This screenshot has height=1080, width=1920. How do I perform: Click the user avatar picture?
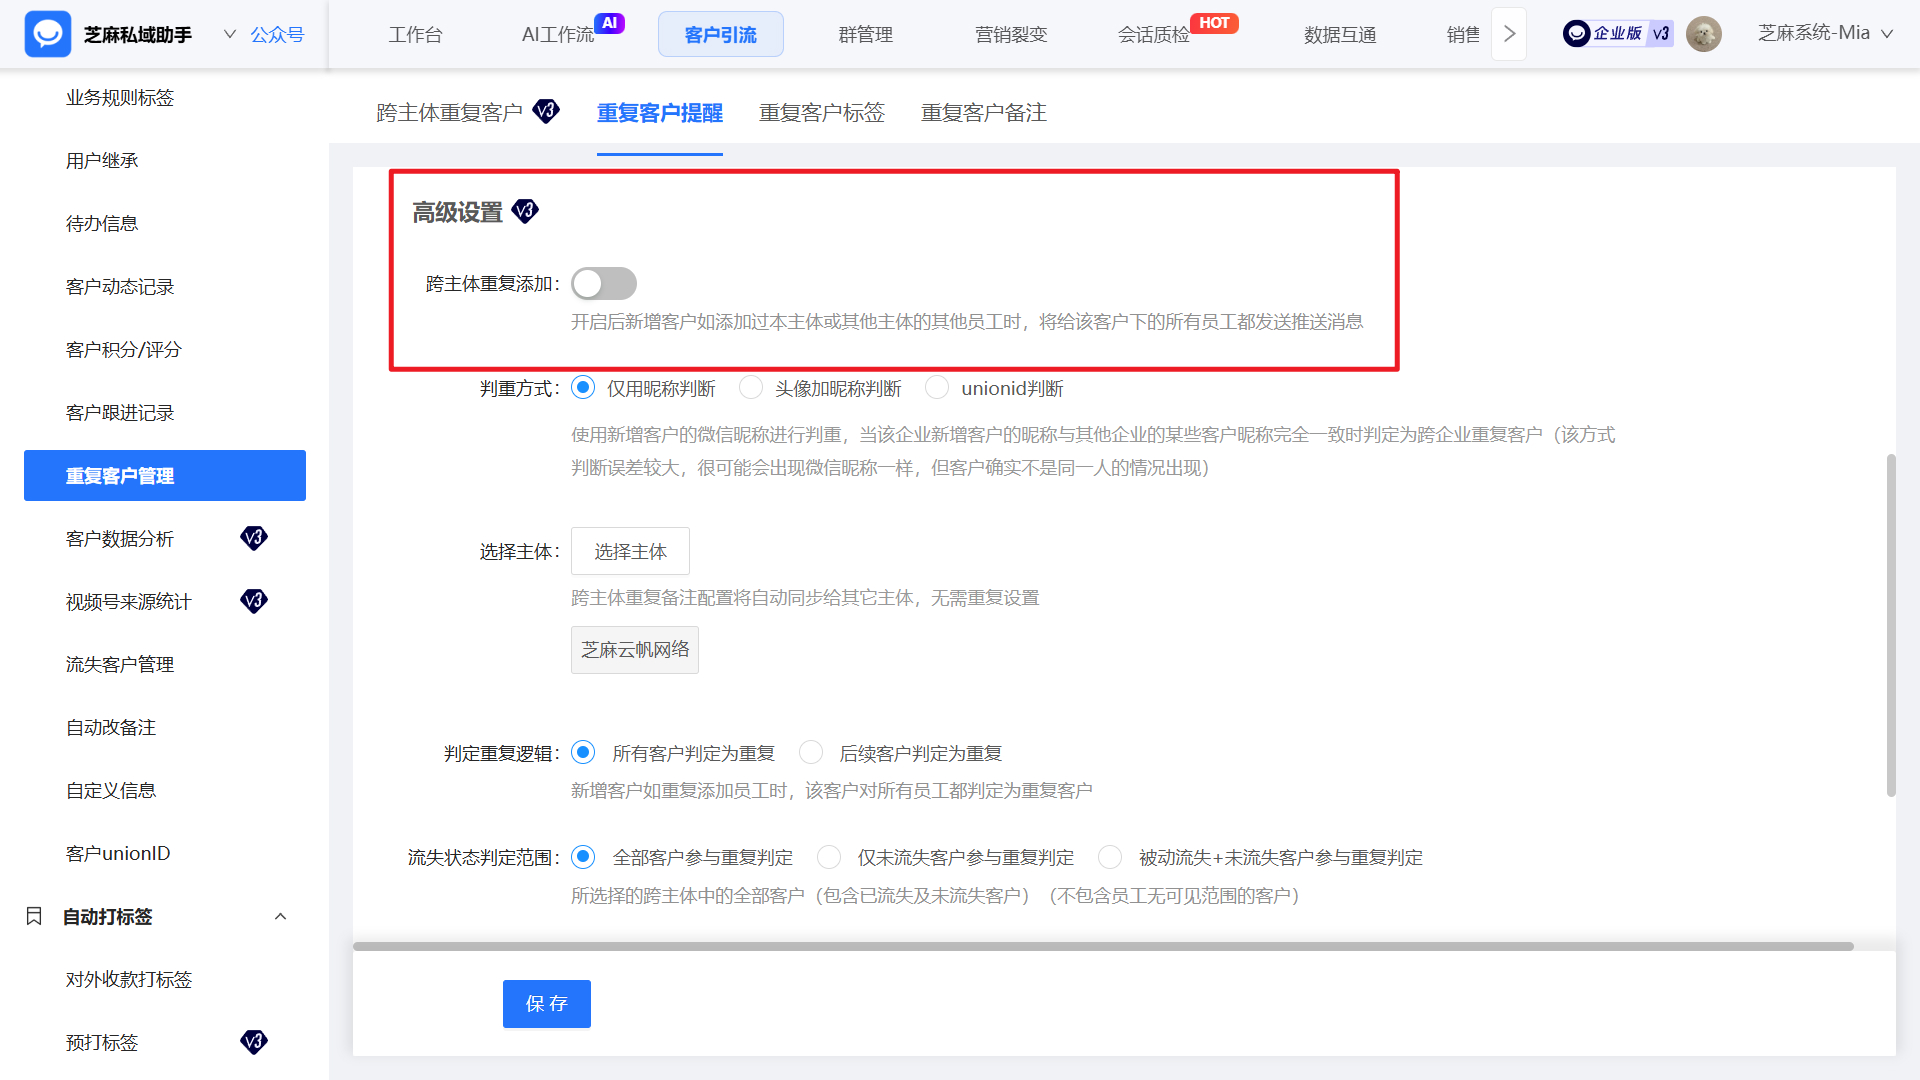(1703, 34)
